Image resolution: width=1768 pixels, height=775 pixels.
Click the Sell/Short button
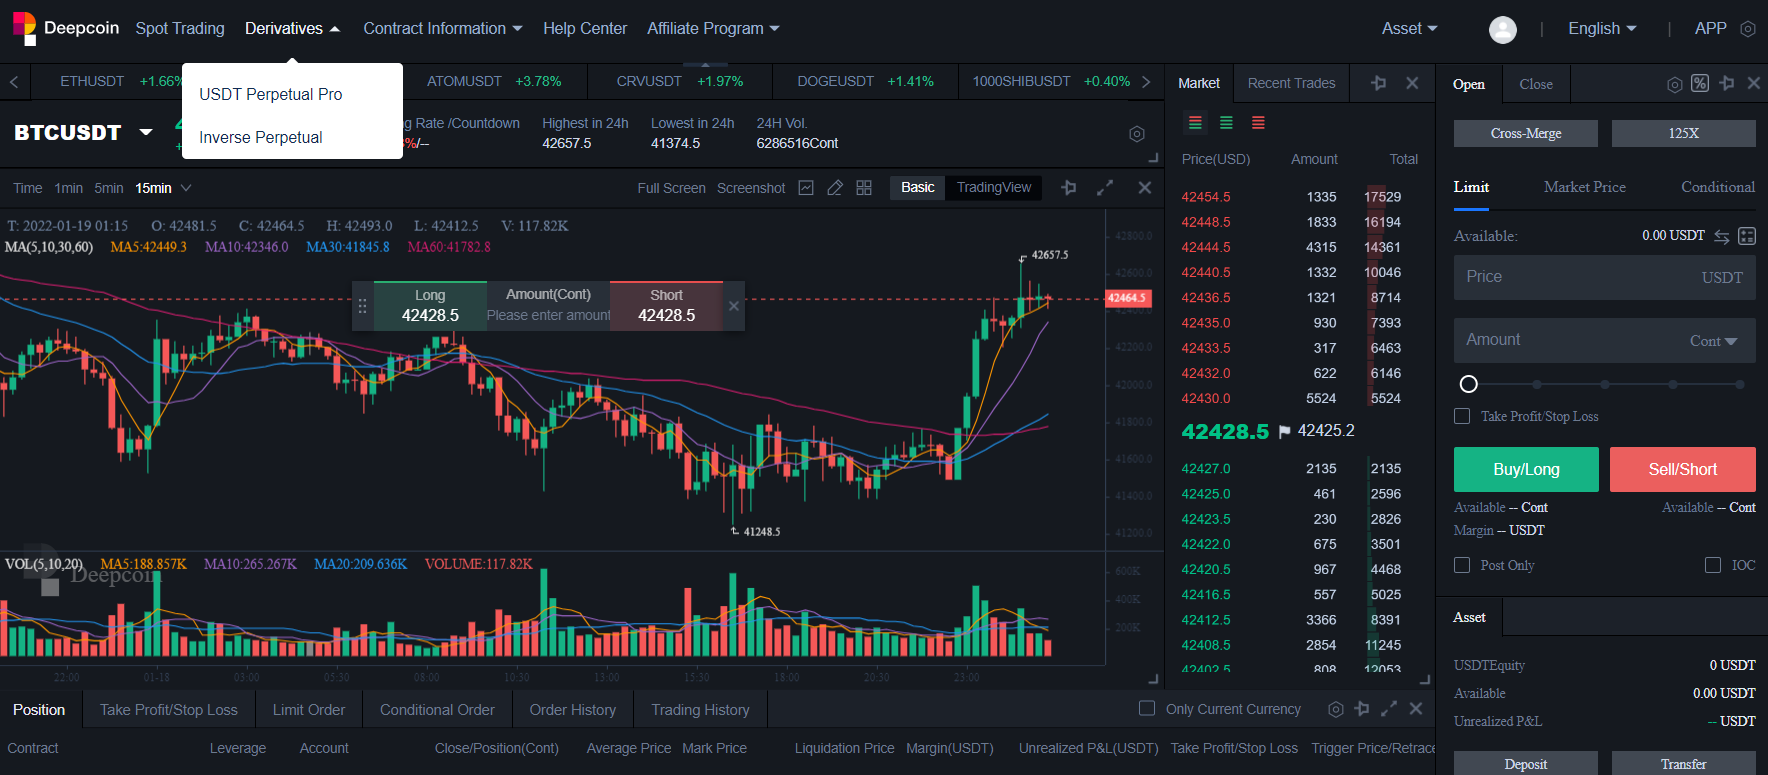click(1683, 469)
